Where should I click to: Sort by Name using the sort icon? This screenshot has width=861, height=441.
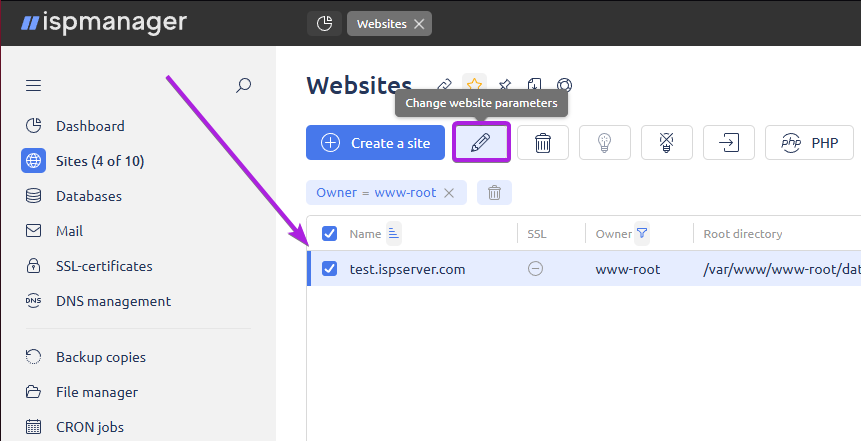(x=394, y=233)
